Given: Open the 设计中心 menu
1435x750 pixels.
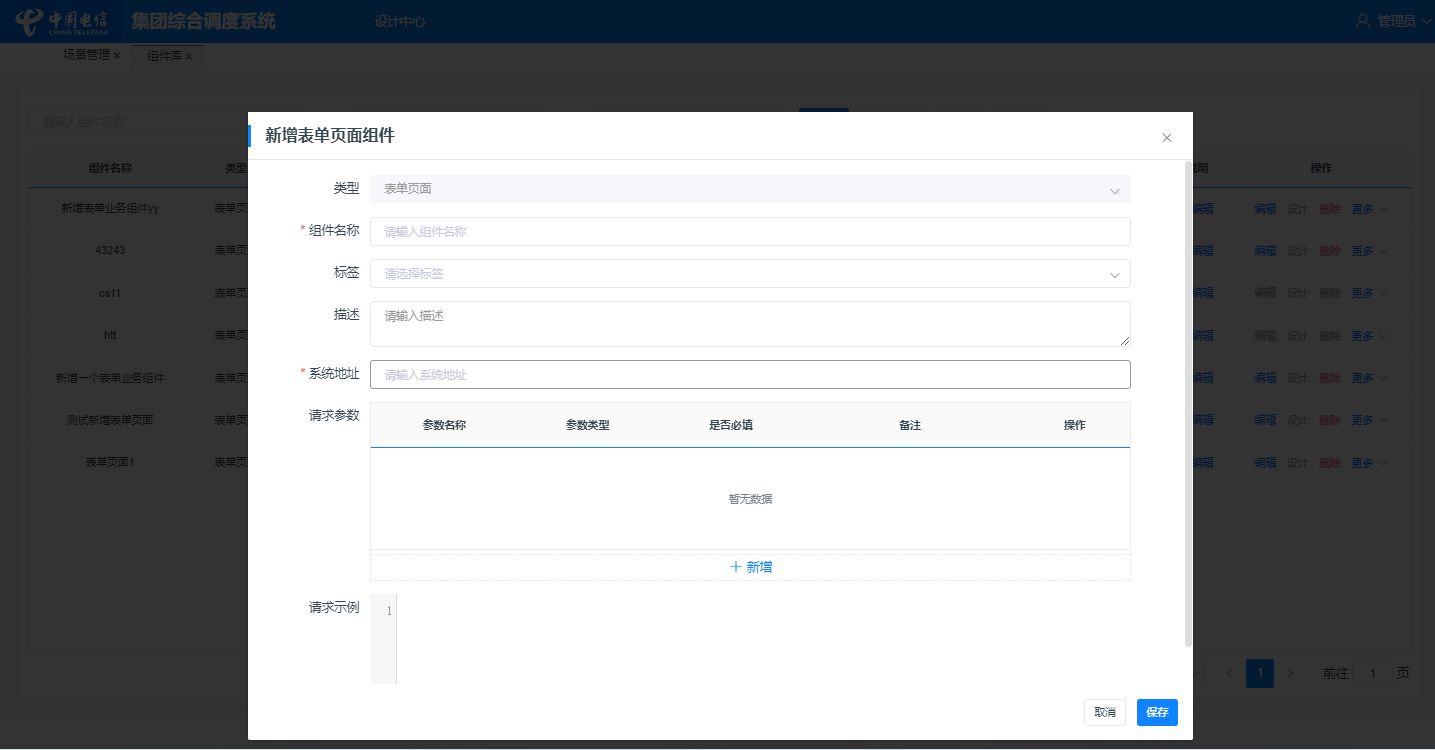Looking at the screenshot, I should point(400,21).
